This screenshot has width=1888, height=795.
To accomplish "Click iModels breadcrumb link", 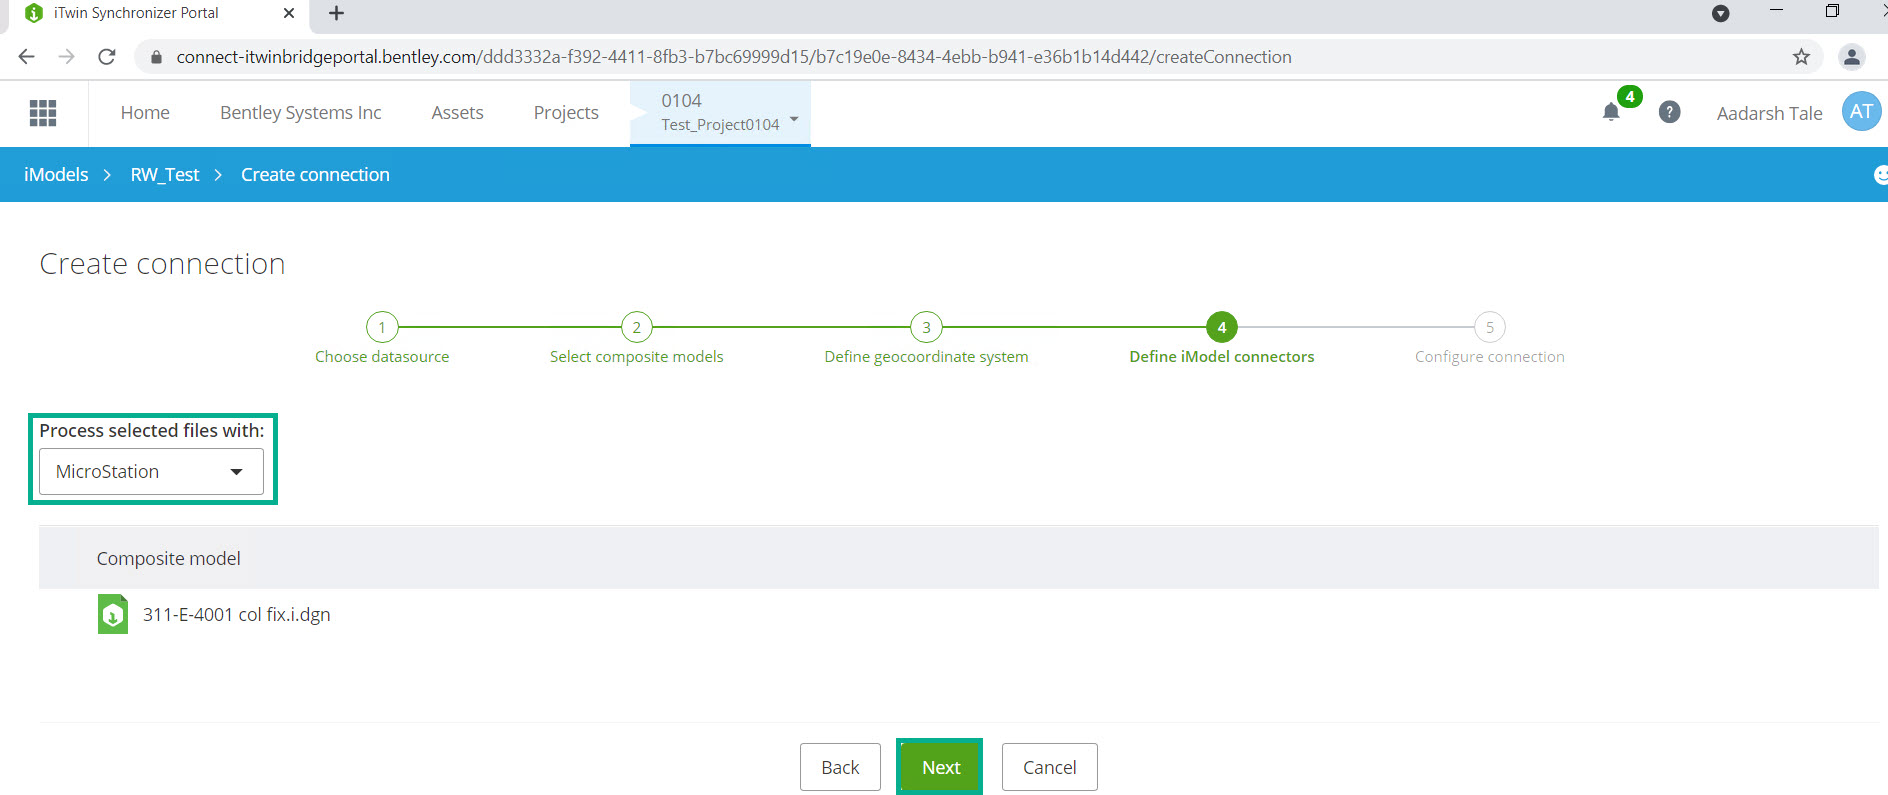I will tap(56, 175).
